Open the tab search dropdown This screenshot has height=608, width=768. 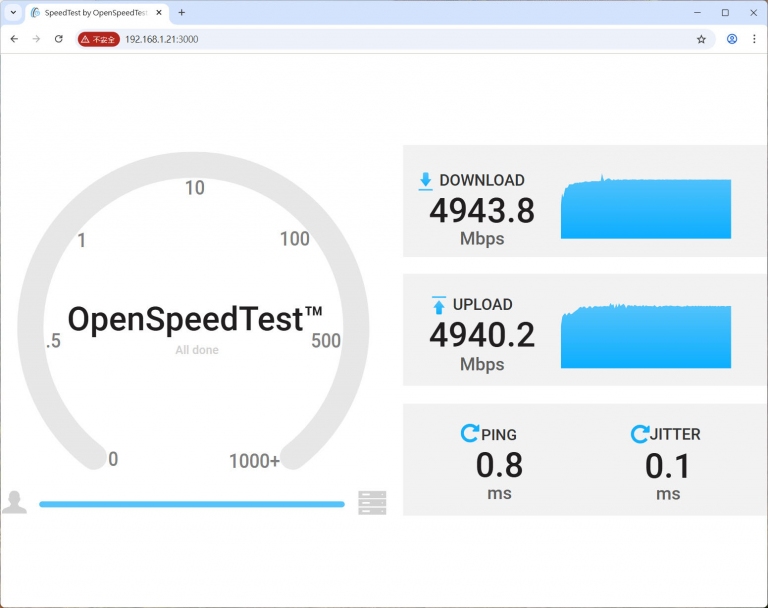(13, 13)
